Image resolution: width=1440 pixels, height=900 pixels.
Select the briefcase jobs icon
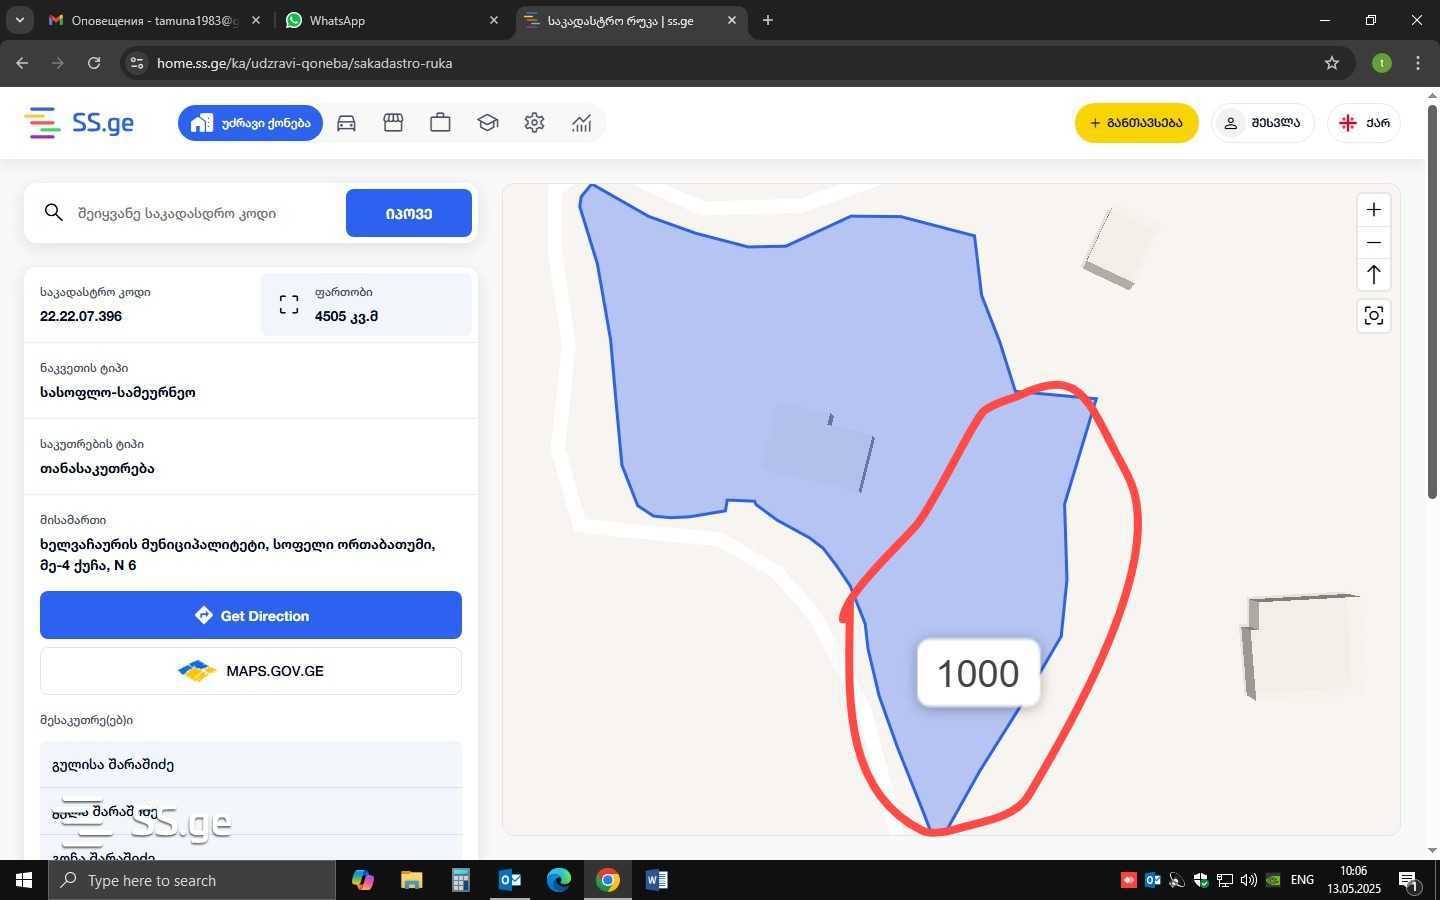tap(440, 123)
